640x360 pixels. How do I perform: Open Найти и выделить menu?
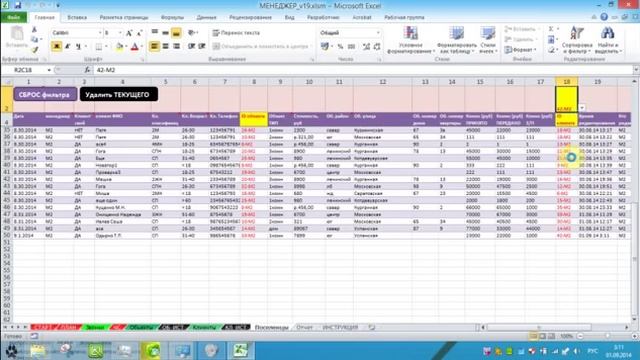609,40
